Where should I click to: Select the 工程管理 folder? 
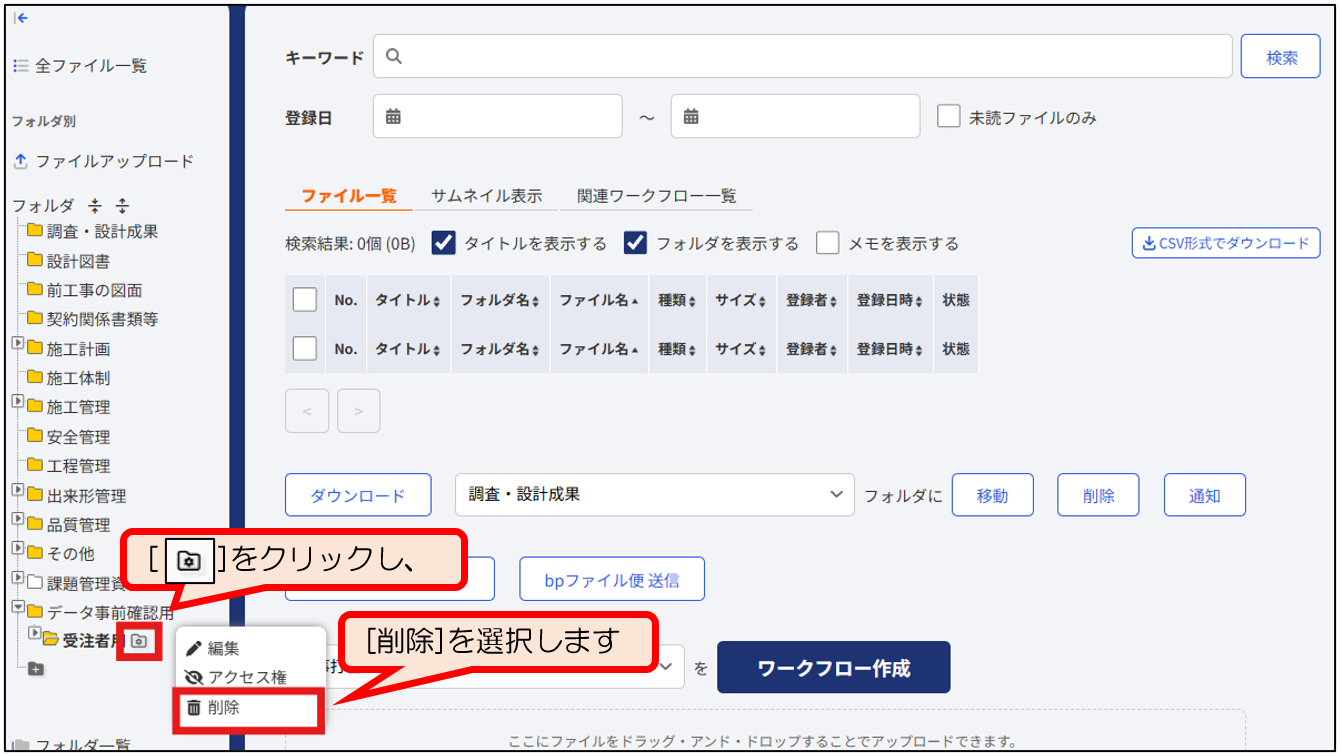point(78,466)
